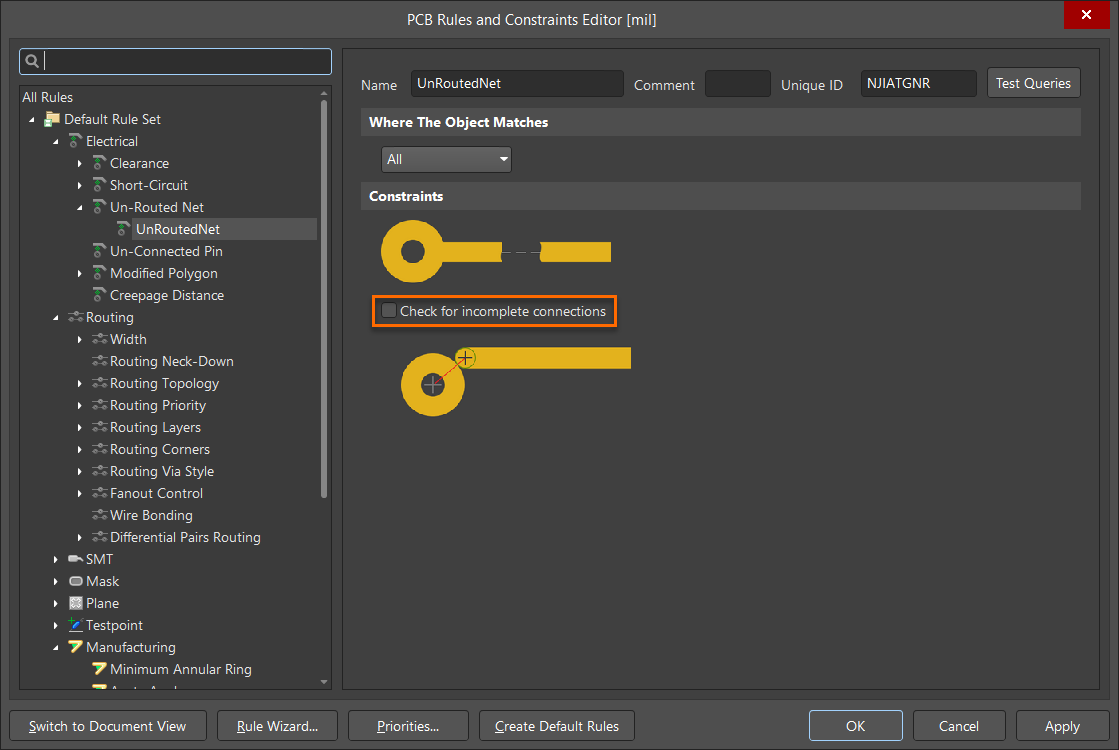Click the Electrical category icon
Image resolution: width=1119 pixels, height=750 pixels.
tap(75, 141)
